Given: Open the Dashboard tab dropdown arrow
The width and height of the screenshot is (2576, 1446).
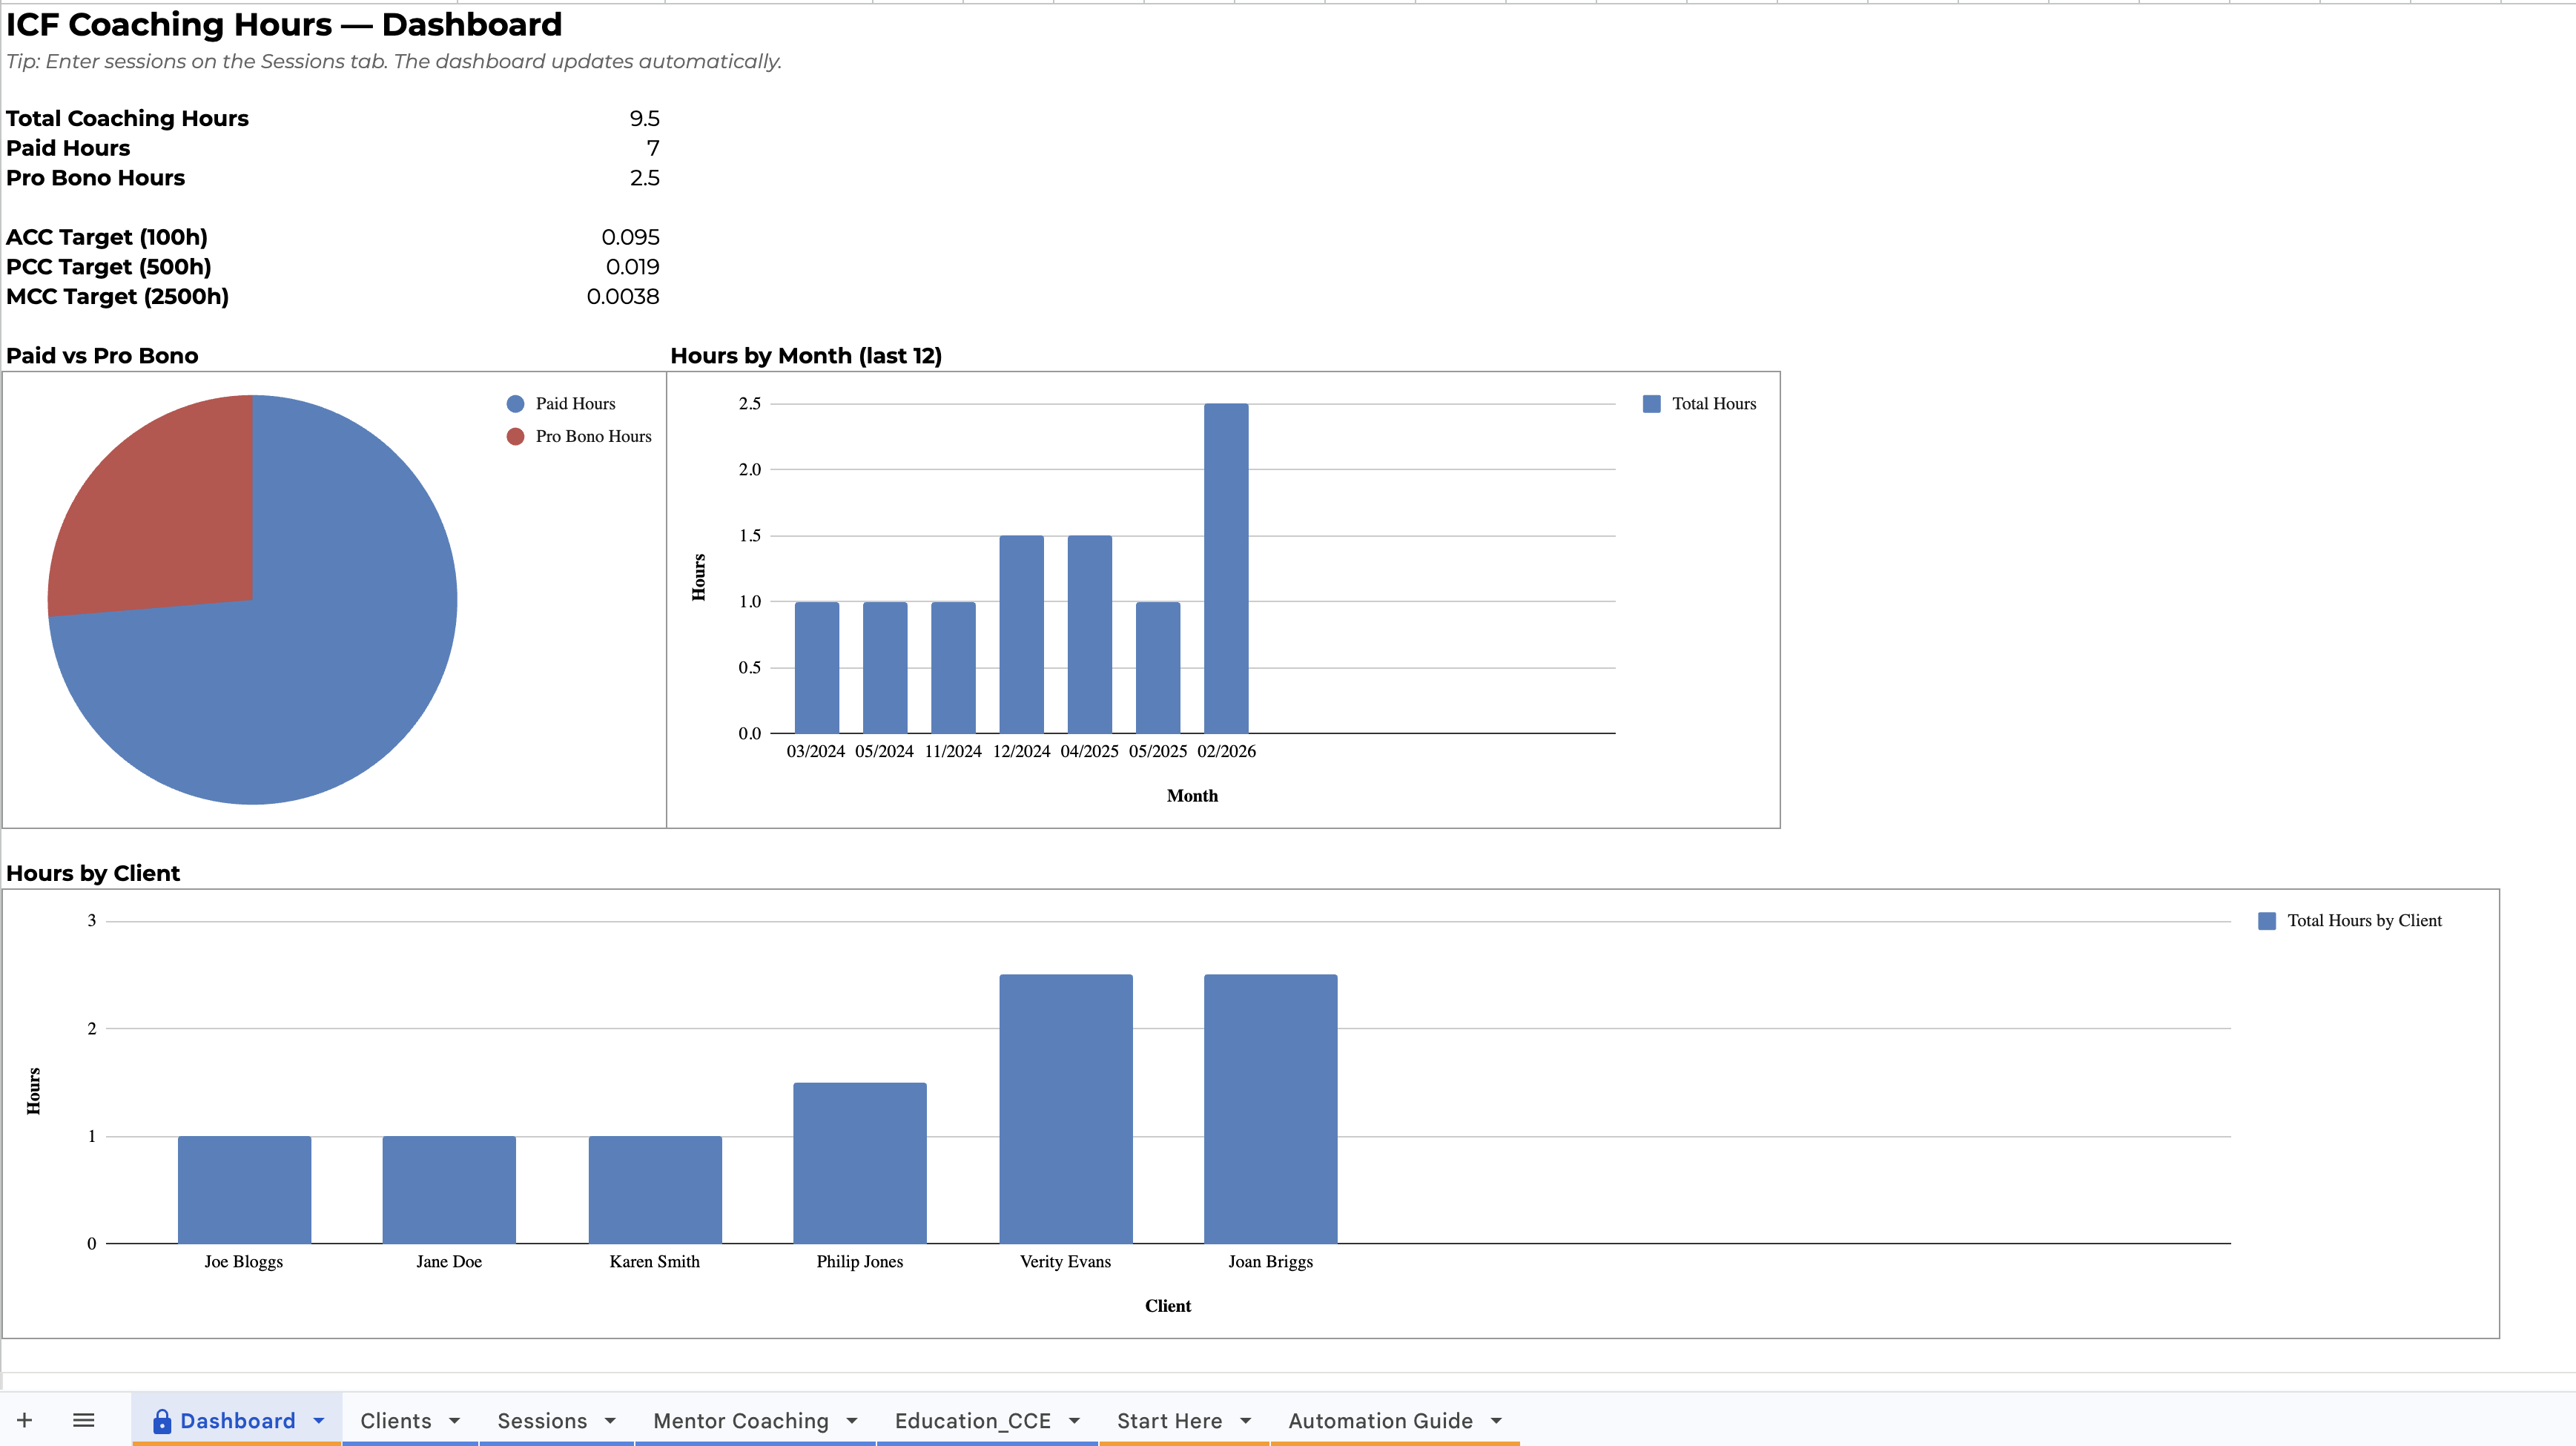Looking at the screenshot, I should coord(319,1421).
